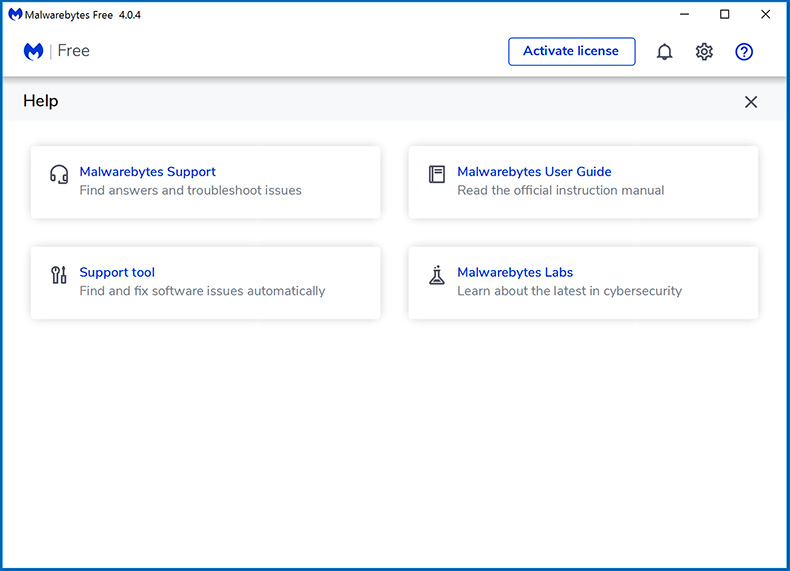Screen dimensions: 790x571
Task: Click "Read the official instruction manual" text
Action: point(561,191)
